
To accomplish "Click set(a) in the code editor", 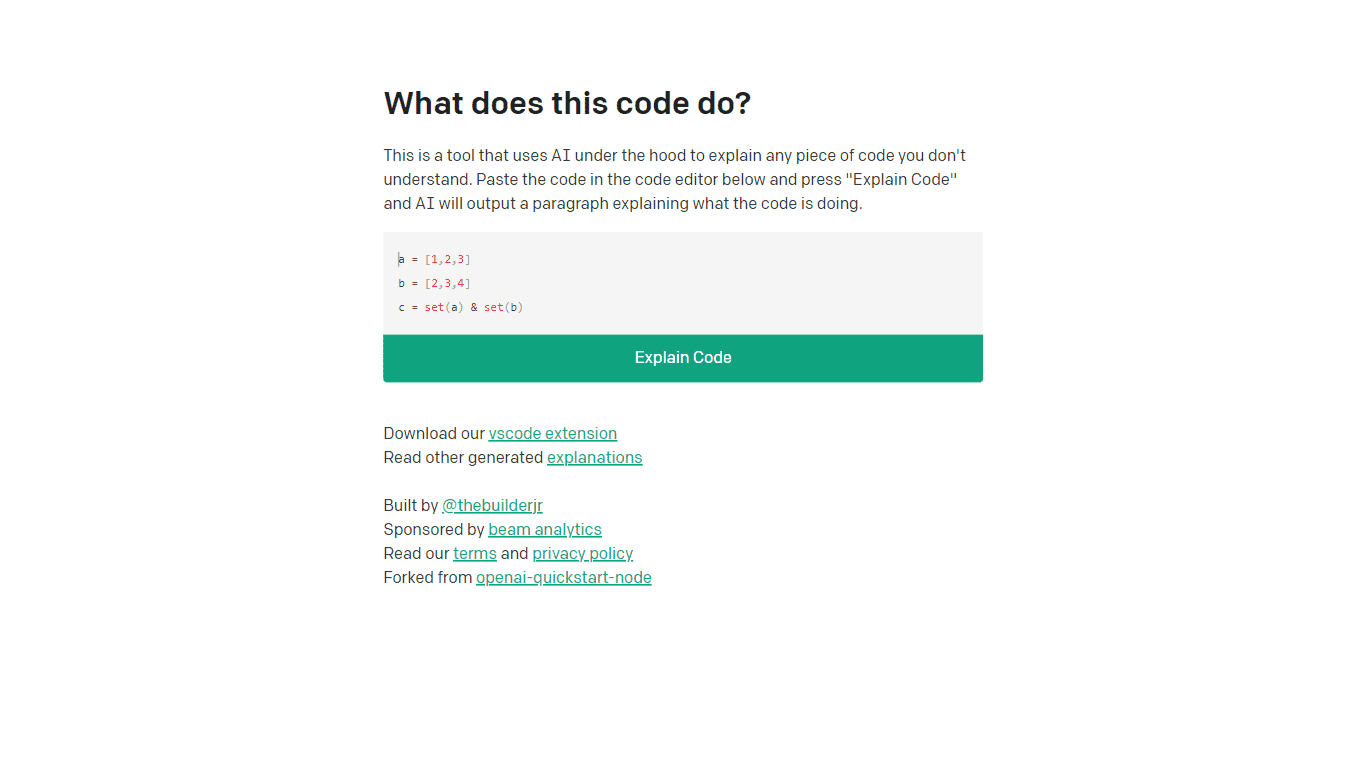I will click(x=444, y=308).
